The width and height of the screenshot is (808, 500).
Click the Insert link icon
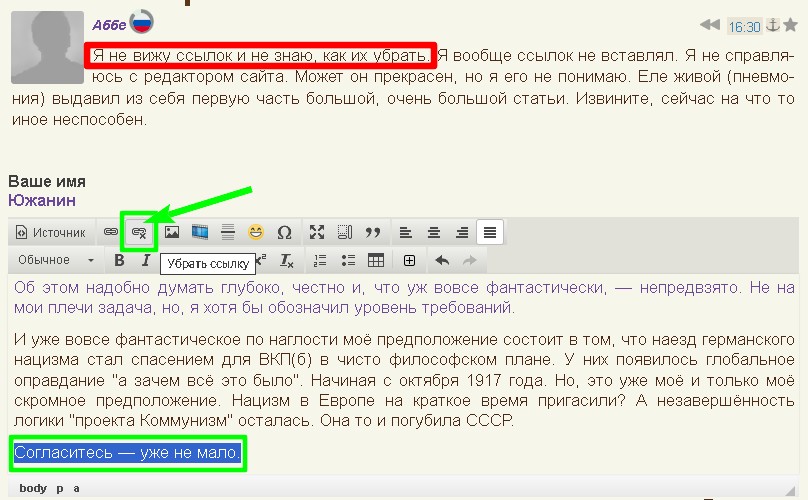point(111,232)
